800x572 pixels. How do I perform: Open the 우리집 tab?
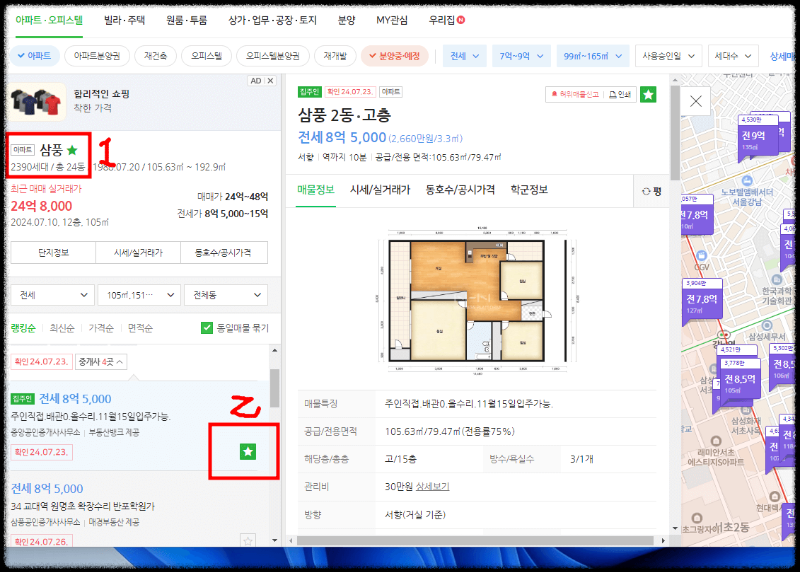pos(446,20)
